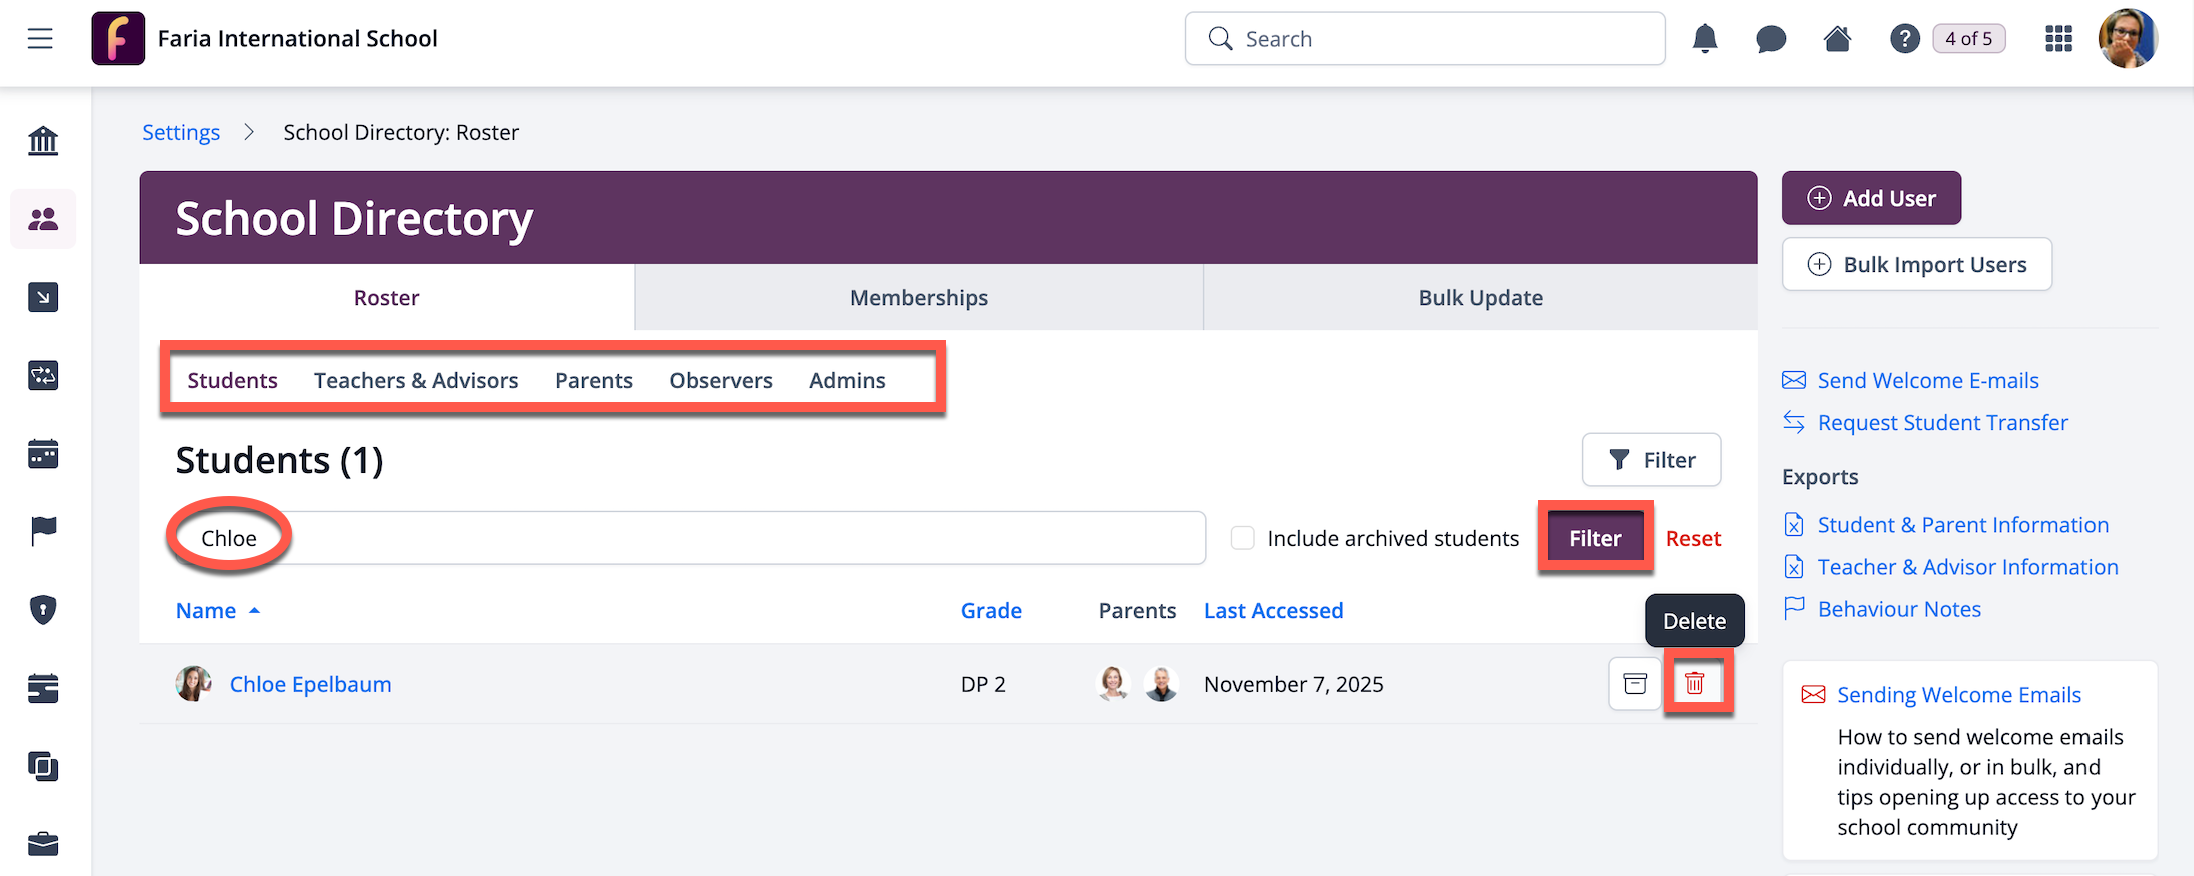Reset the student filter
The height and width of the screenshot is (876, 2194).
click(x=1693, y=538)
